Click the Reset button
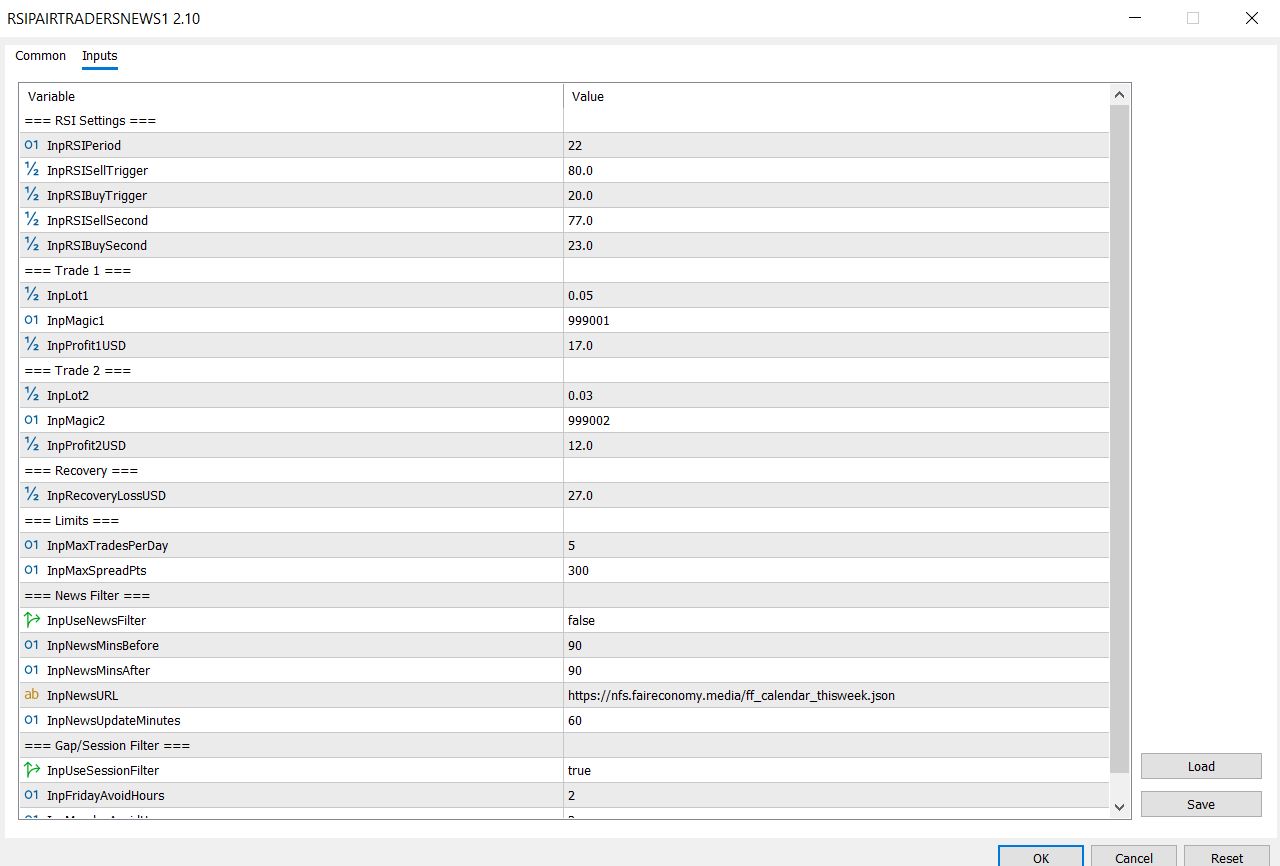The width and height of the screenshot is (1280, 866). pyautogui.click(x=1227, y=857)
